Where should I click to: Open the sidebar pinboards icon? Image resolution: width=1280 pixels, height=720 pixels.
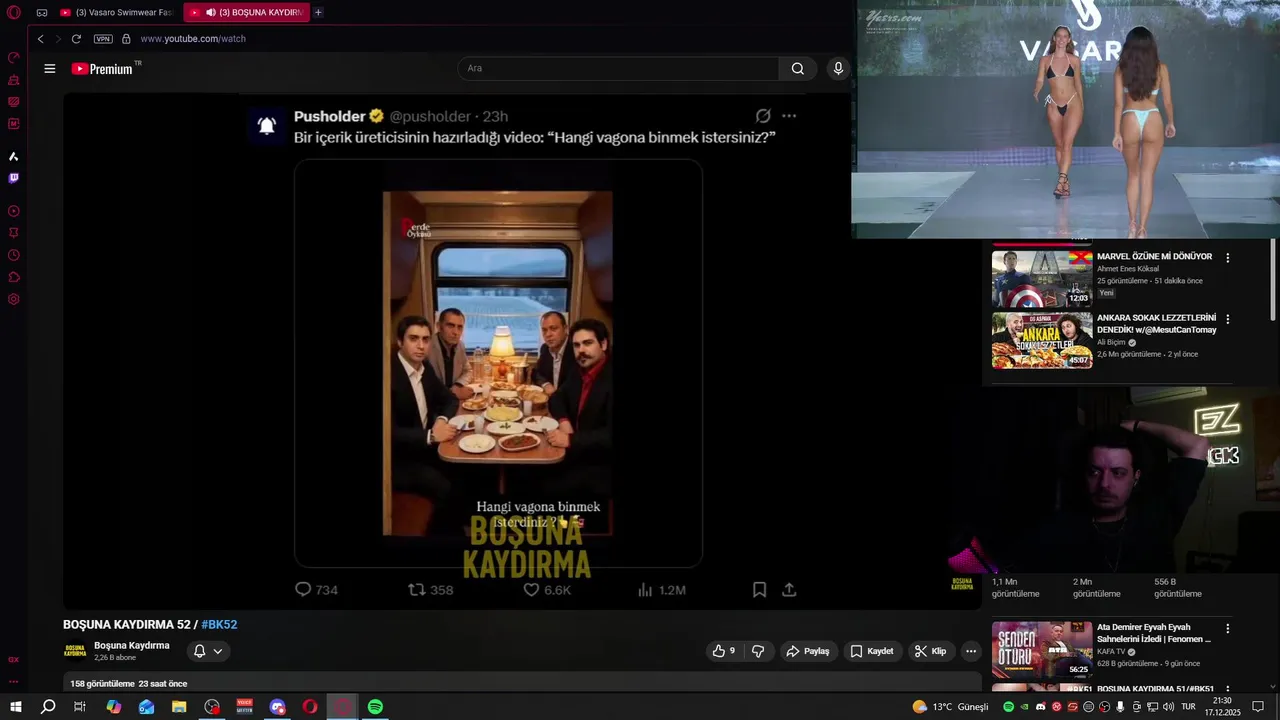(x=14, y=233)
